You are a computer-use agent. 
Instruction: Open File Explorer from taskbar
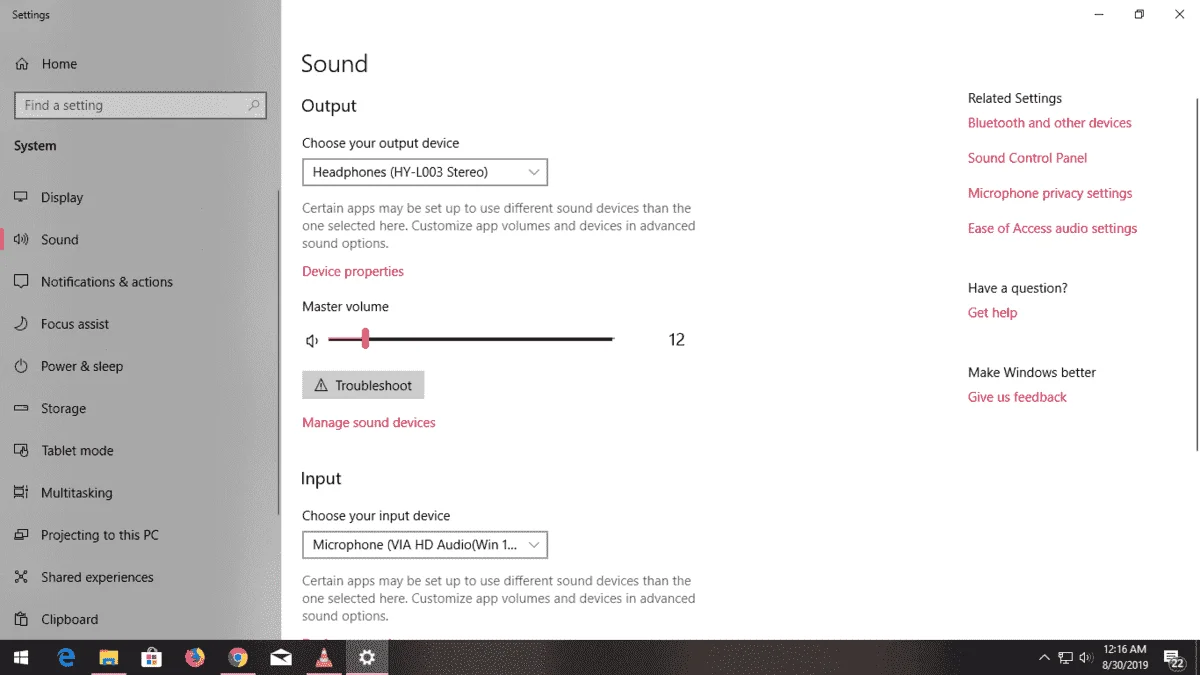[x=109, y=657]
